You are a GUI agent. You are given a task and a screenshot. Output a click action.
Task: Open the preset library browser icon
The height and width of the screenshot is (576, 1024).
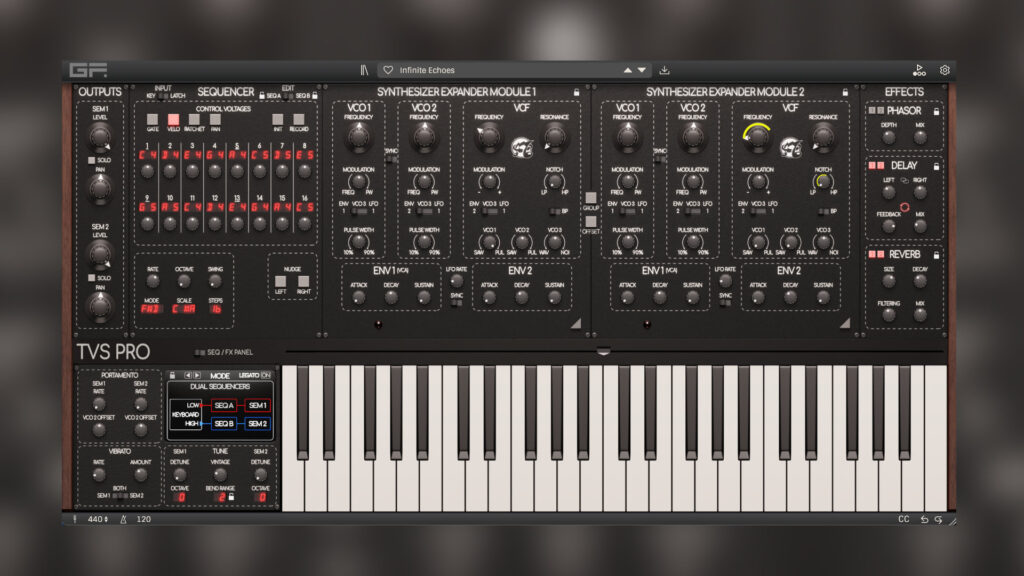click(x=364, y=70)
